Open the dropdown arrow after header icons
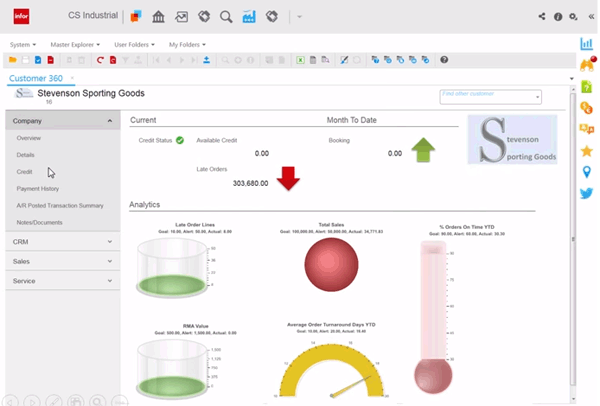 [299, 16]
